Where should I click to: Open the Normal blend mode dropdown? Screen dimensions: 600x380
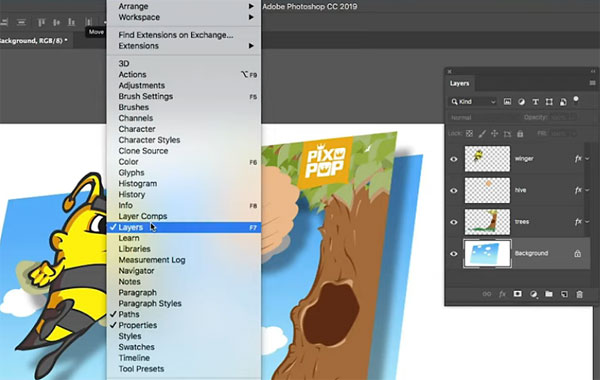(x=483, y=117)
